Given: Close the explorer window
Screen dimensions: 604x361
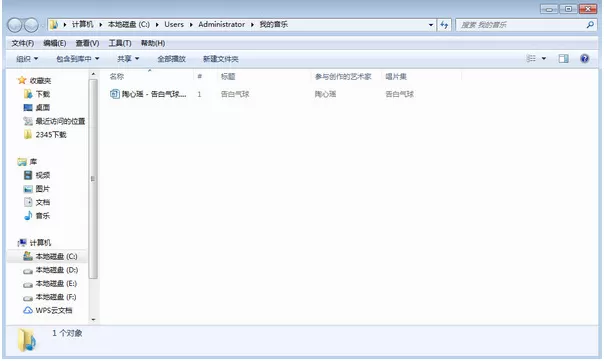Looking at the screenshot, I should pyautogui.click(x=588, y=9).
